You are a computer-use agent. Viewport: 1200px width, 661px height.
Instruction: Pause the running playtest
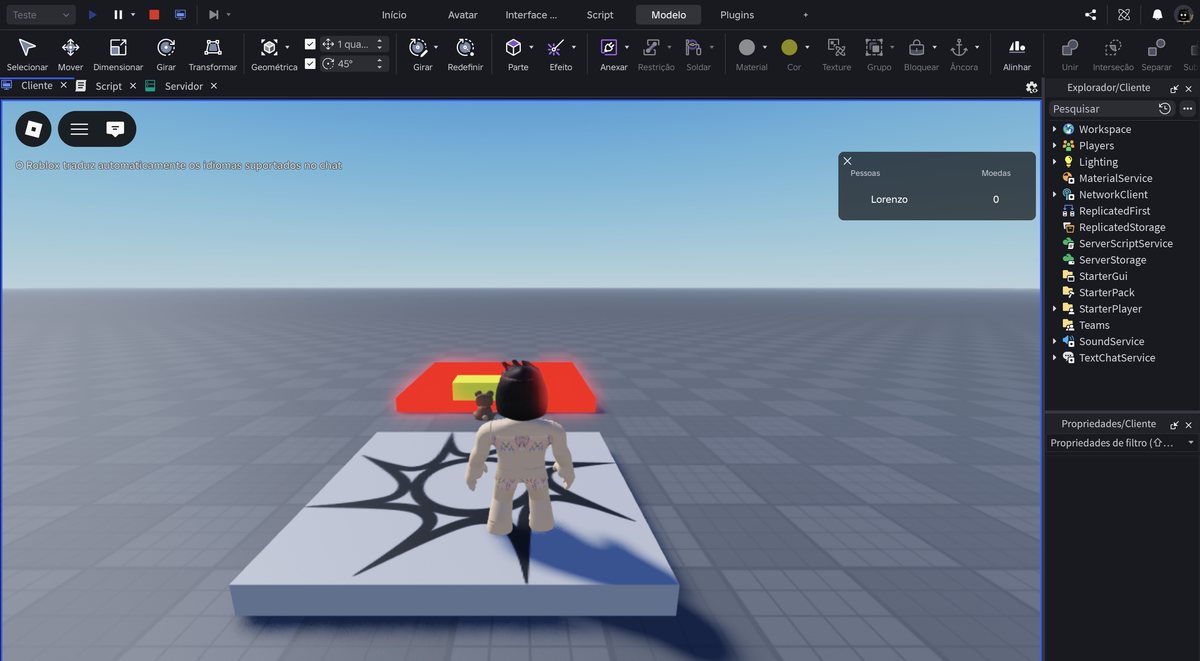click(x=118, y=15)
